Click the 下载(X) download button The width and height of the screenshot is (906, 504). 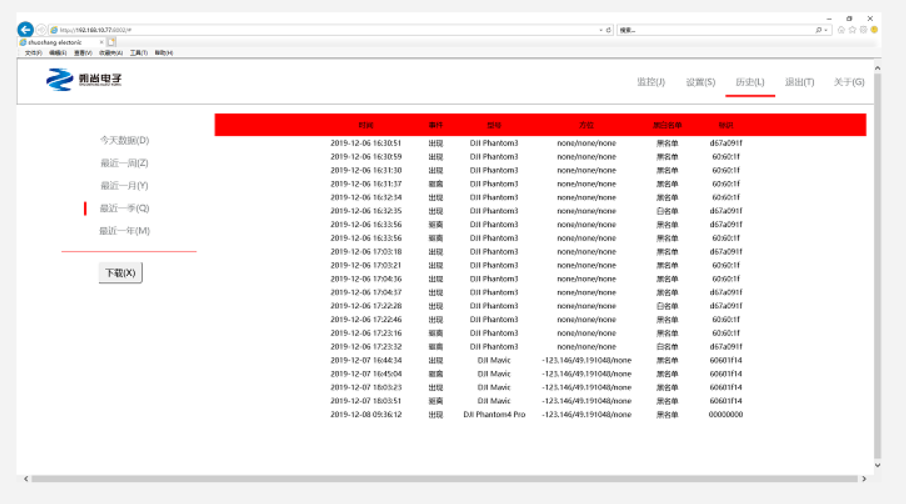(x=120, y=273)
